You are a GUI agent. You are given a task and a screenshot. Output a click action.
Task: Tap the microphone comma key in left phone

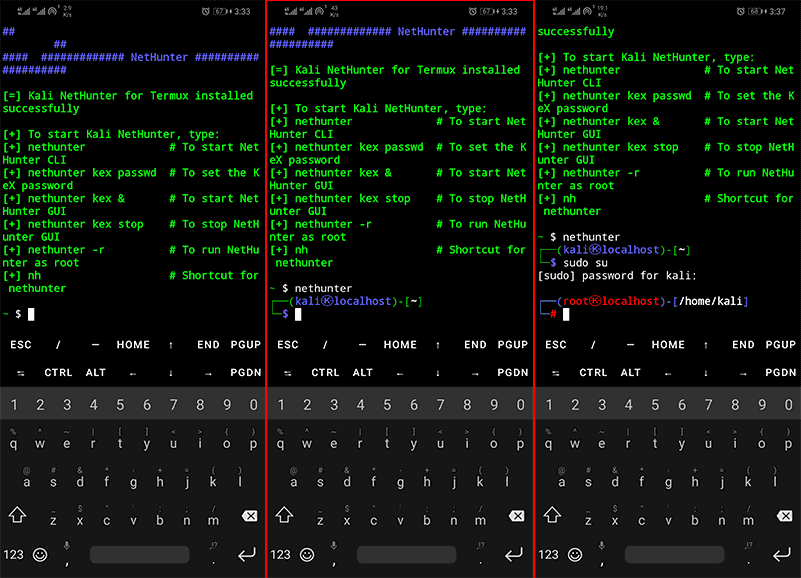pyautogui.click(x=66, y=554)
